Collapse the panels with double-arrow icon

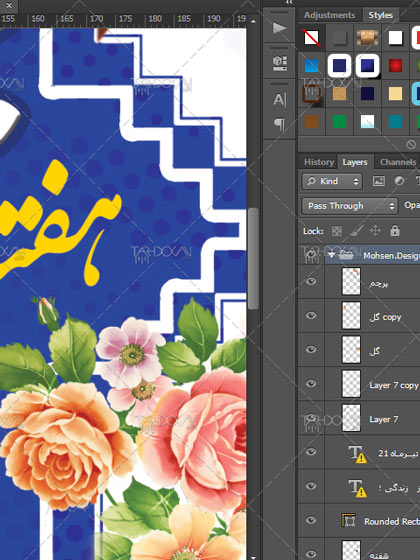point(289,2)
